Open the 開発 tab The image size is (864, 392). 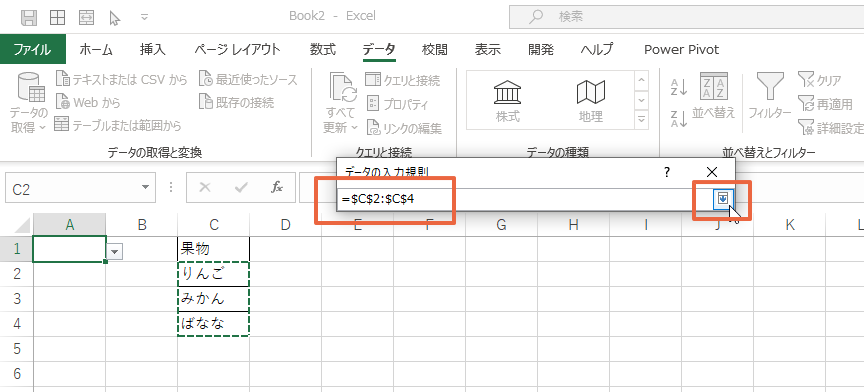(541, 50)
